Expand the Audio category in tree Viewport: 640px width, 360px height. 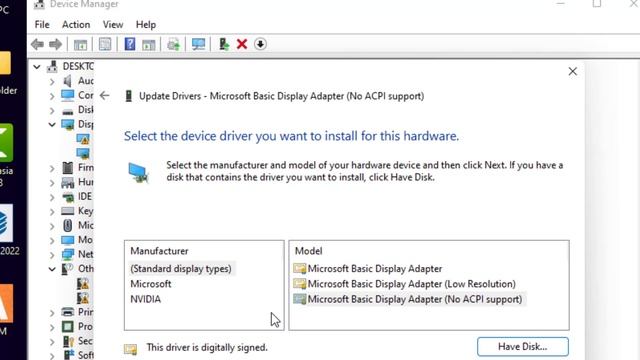[x=52, y=82]
